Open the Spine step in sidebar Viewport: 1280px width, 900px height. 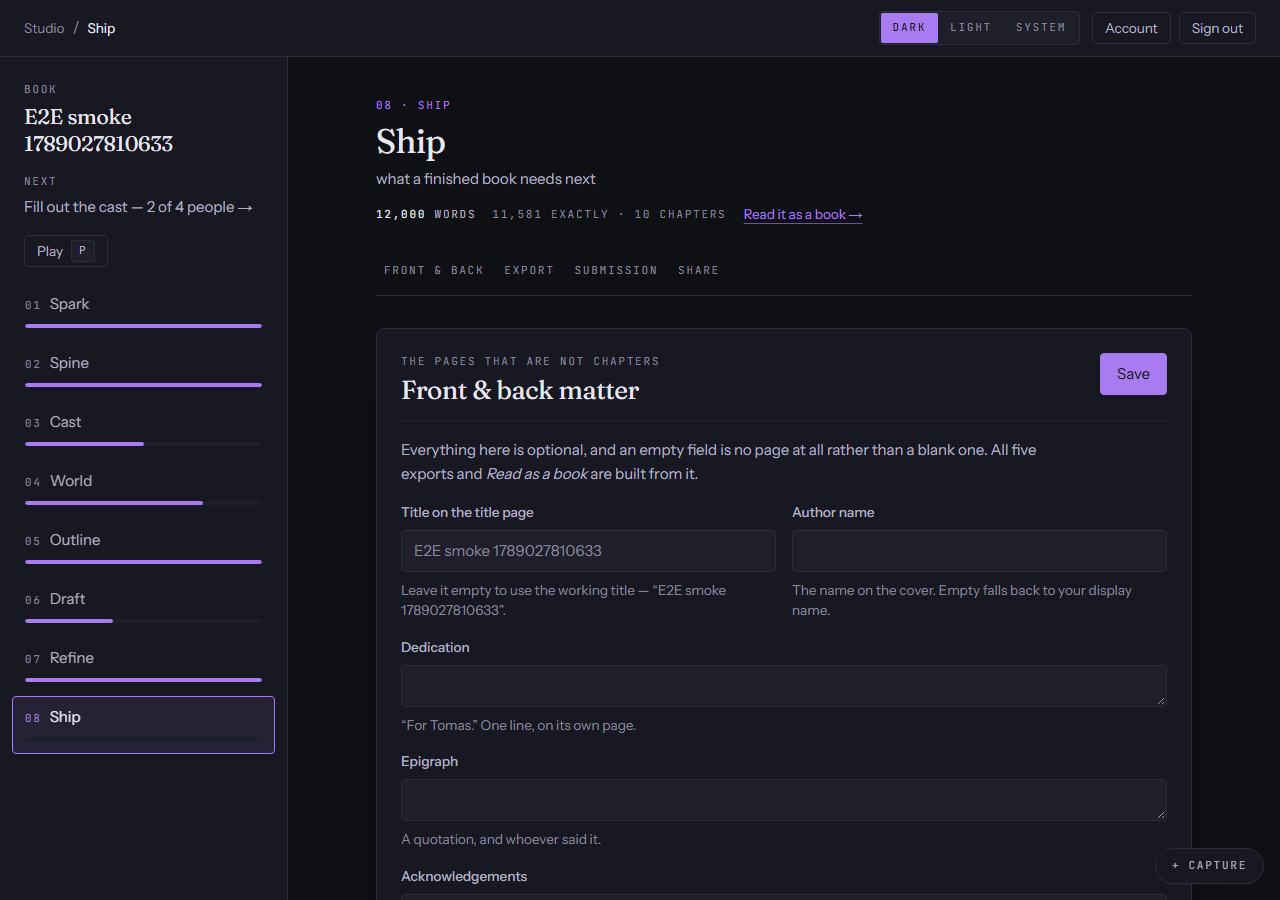(143, 369)
